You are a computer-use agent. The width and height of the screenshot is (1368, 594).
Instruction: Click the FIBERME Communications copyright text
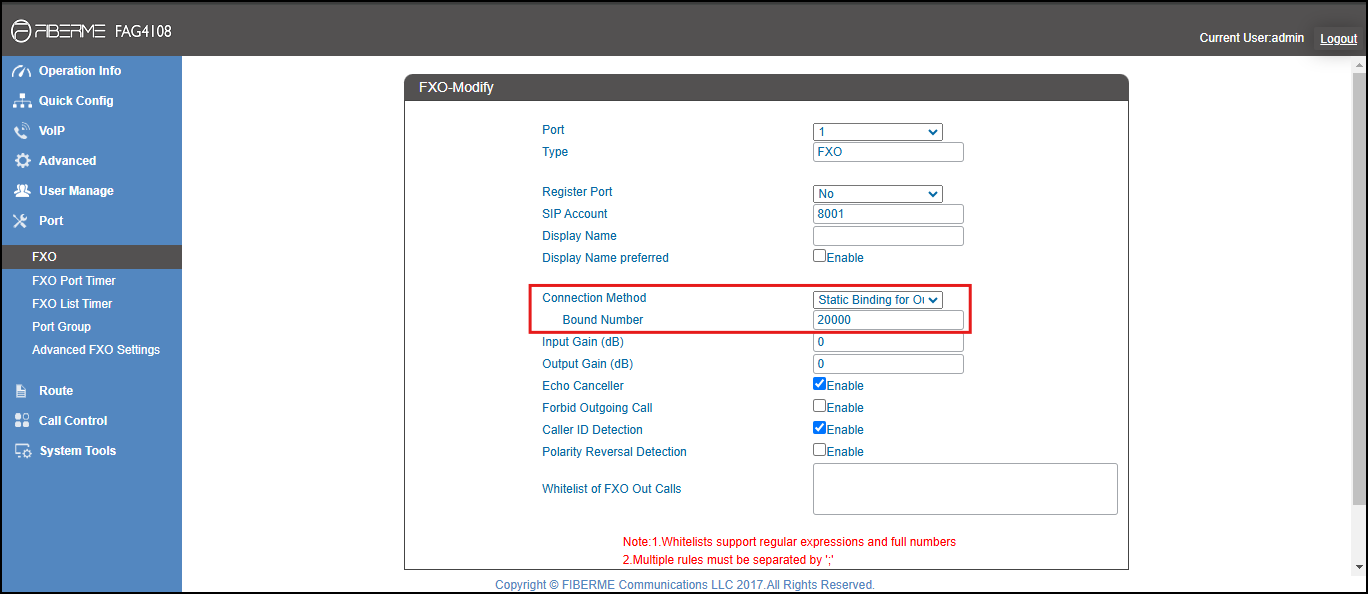click(x=685, y=585)
